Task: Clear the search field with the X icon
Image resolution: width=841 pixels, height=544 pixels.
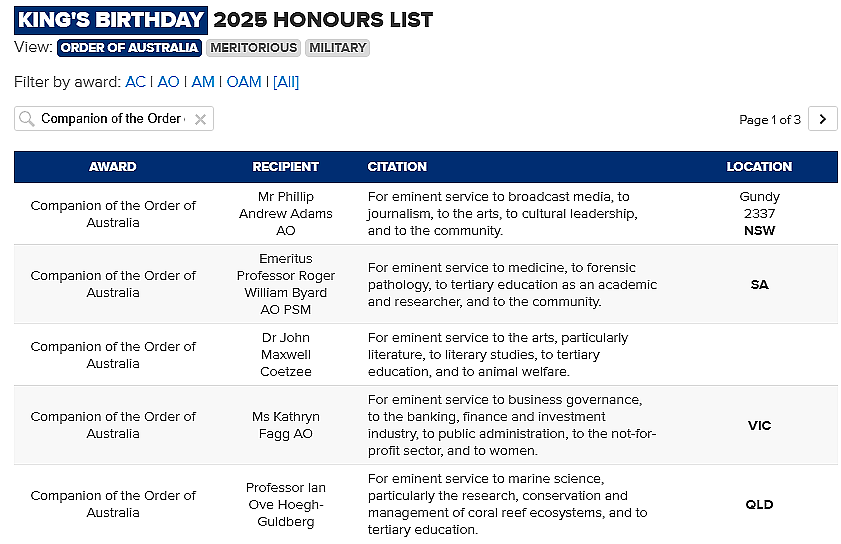Action: pyautogui.click(x=200, y=119)
